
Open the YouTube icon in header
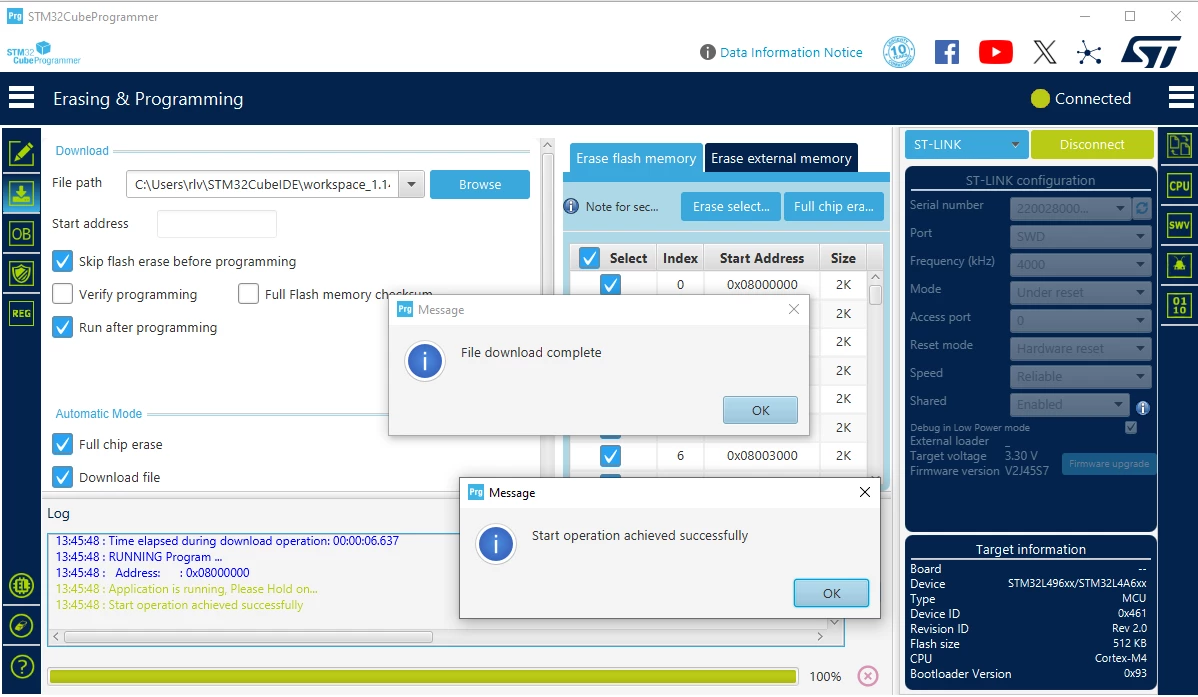pos(996,52)
